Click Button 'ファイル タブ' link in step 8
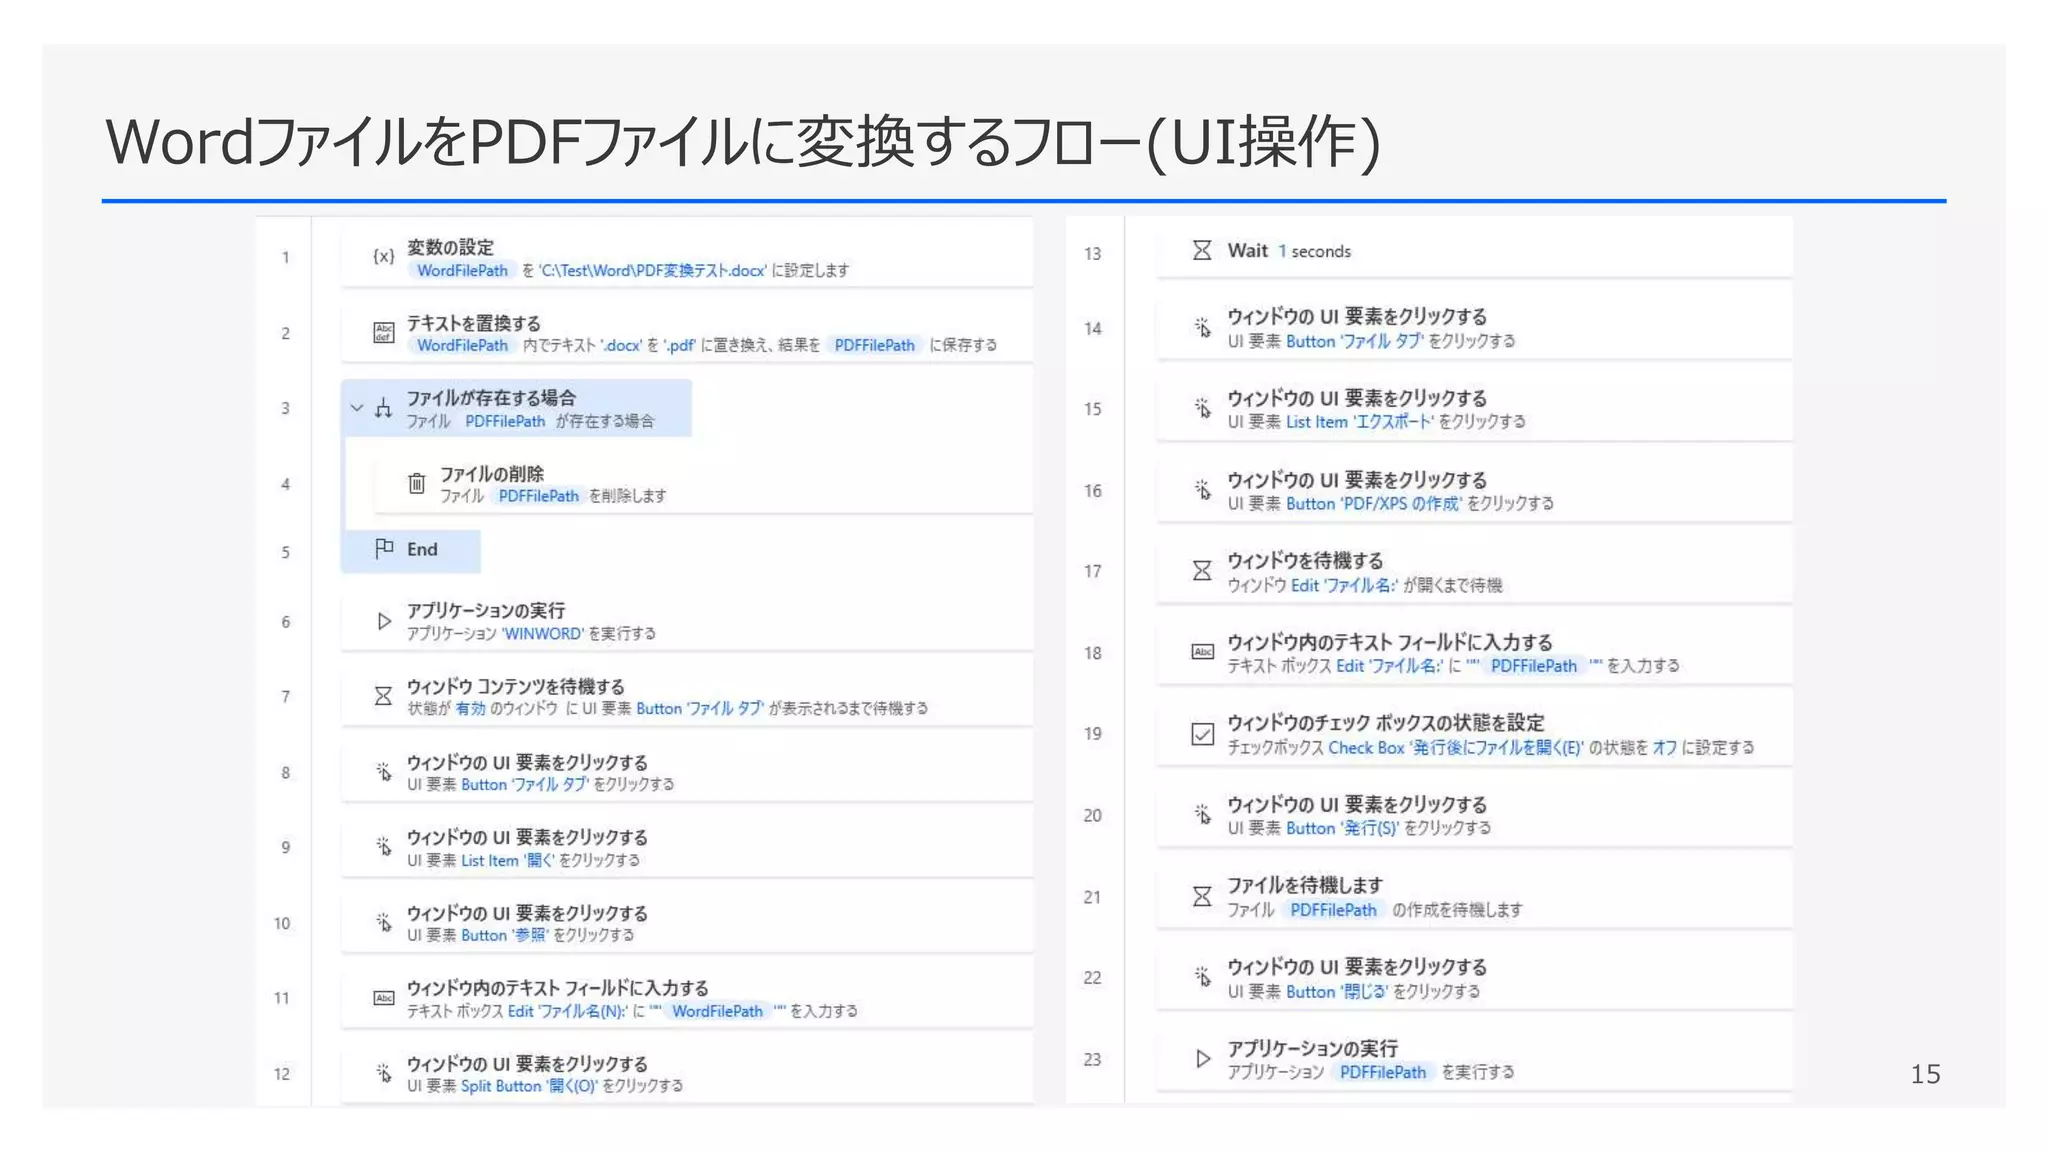 524,785
